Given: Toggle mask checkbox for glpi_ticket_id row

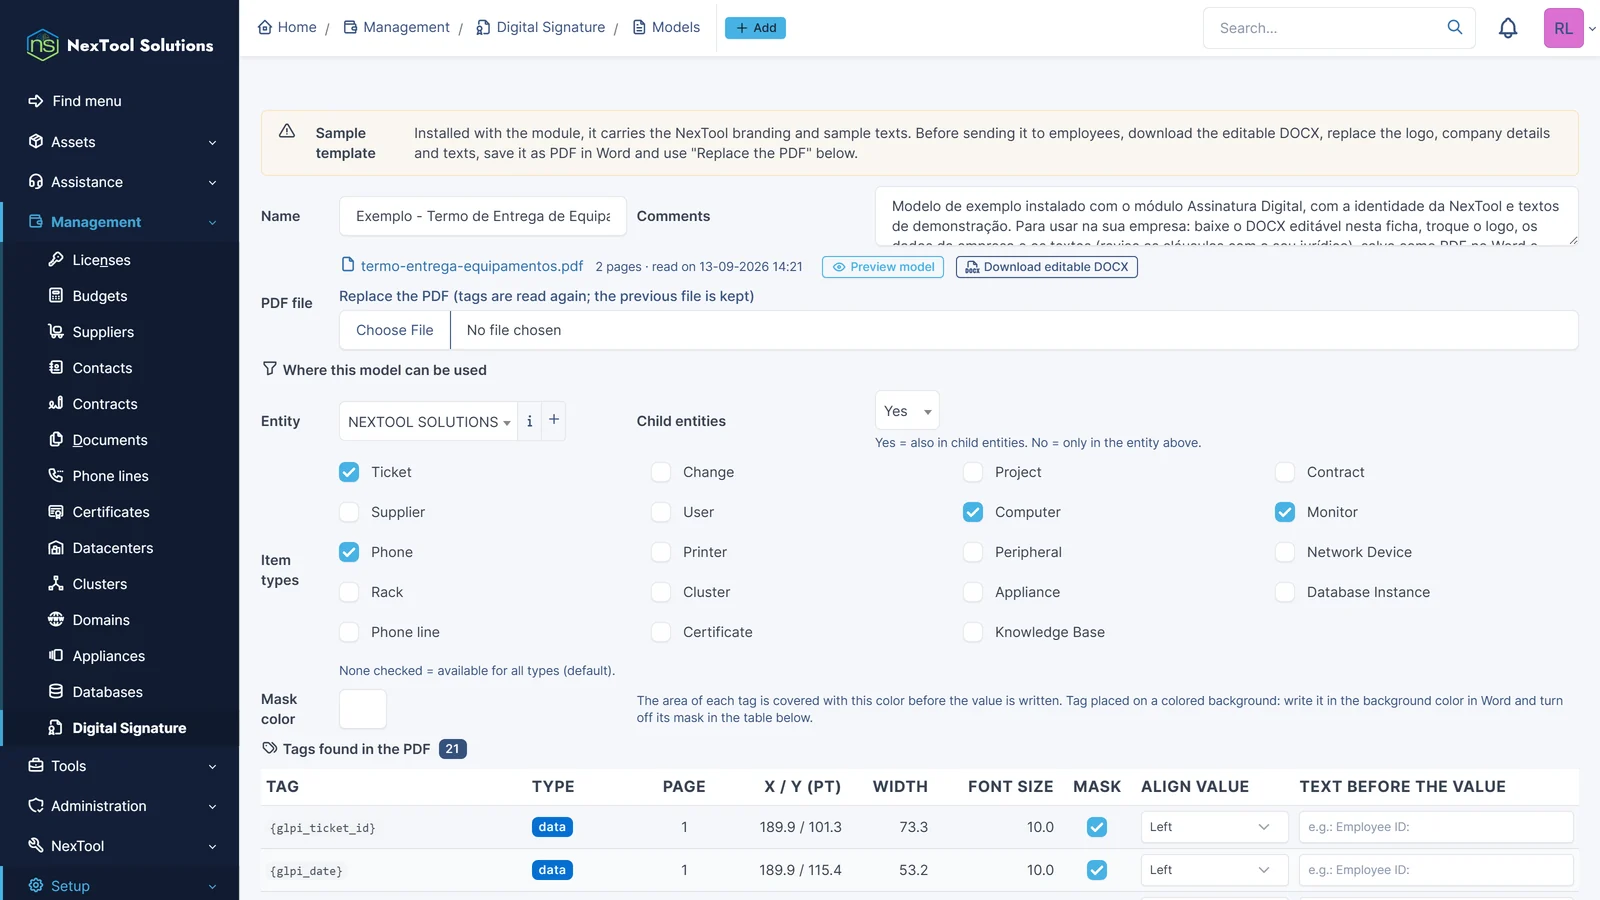Looking at the screenshot, I should click(x=1097, y=827).
